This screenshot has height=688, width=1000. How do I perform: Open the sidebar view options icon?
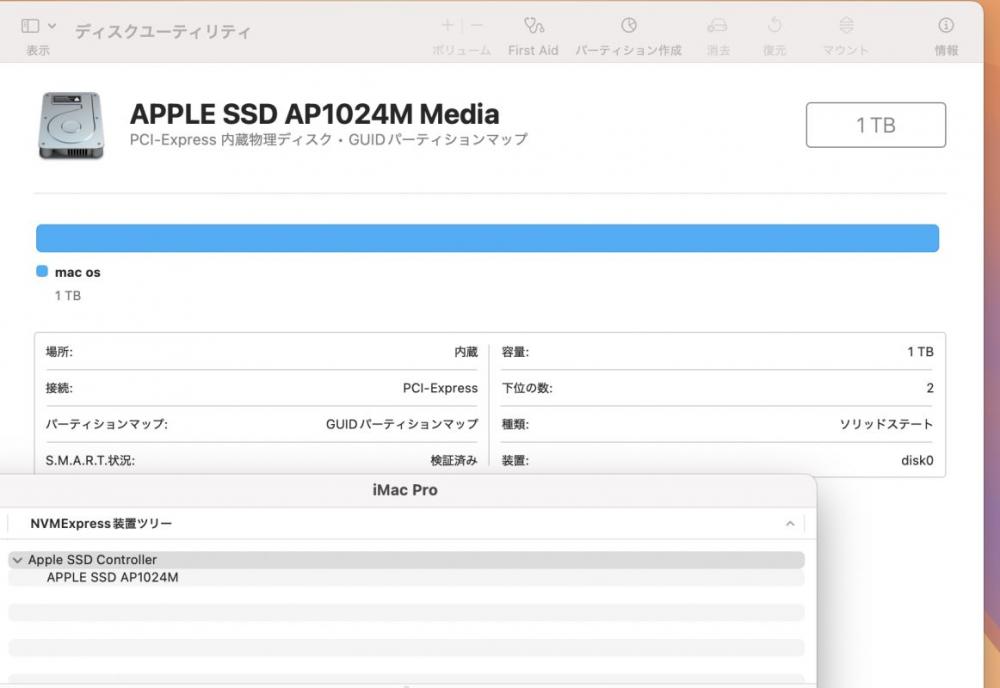point(30,26)
